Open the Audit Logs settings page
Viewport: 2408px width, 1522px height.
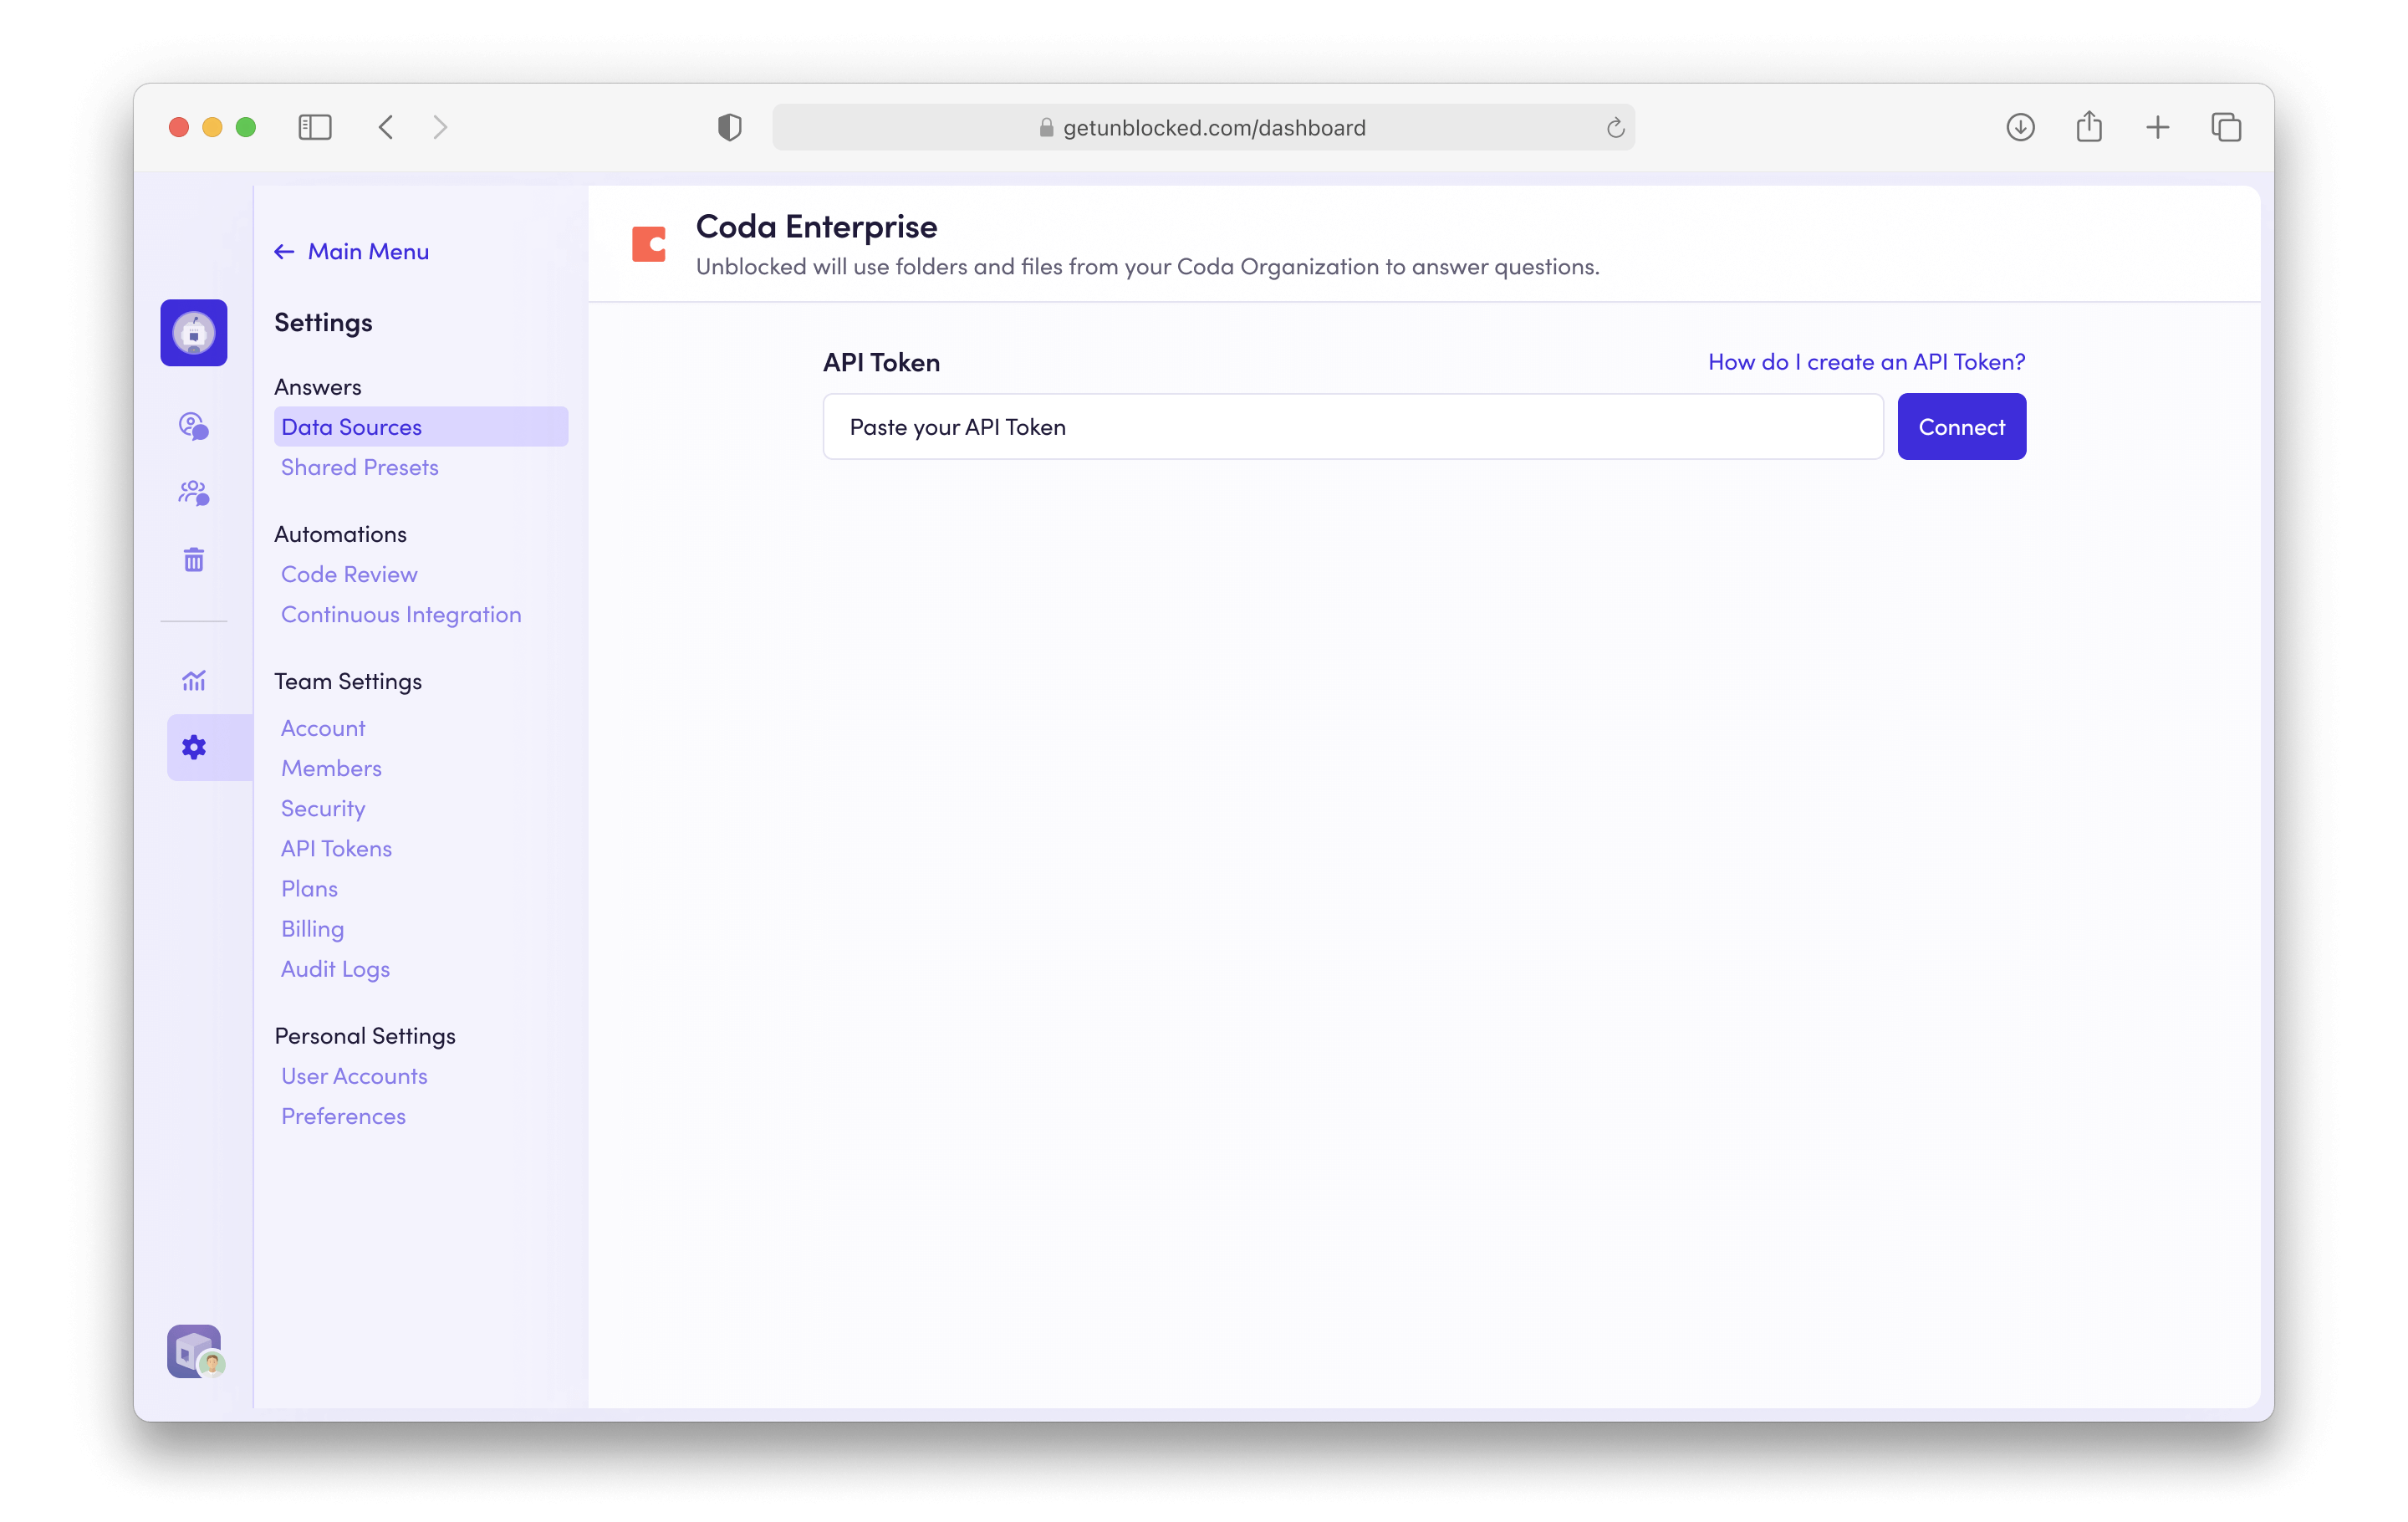tap(335, 969)
